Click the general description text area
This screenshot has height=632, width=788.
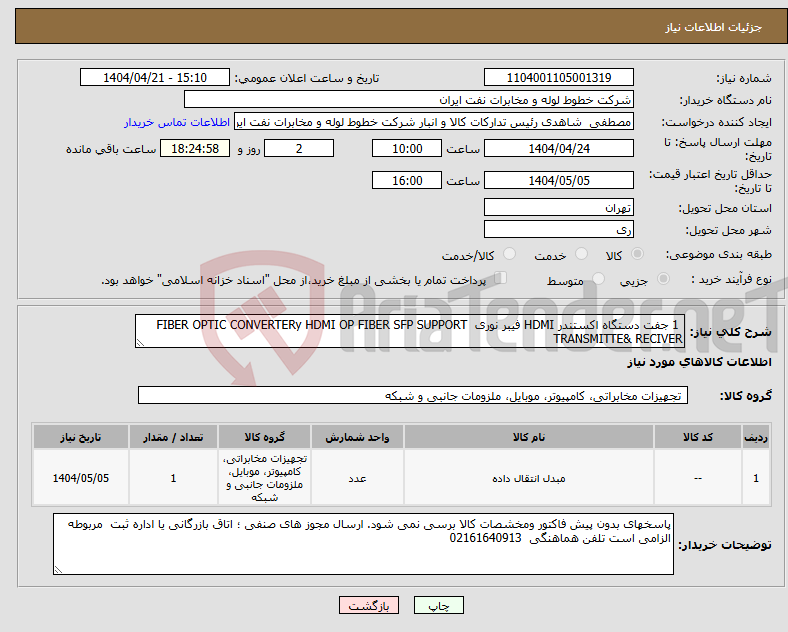(x=410, y=331)
